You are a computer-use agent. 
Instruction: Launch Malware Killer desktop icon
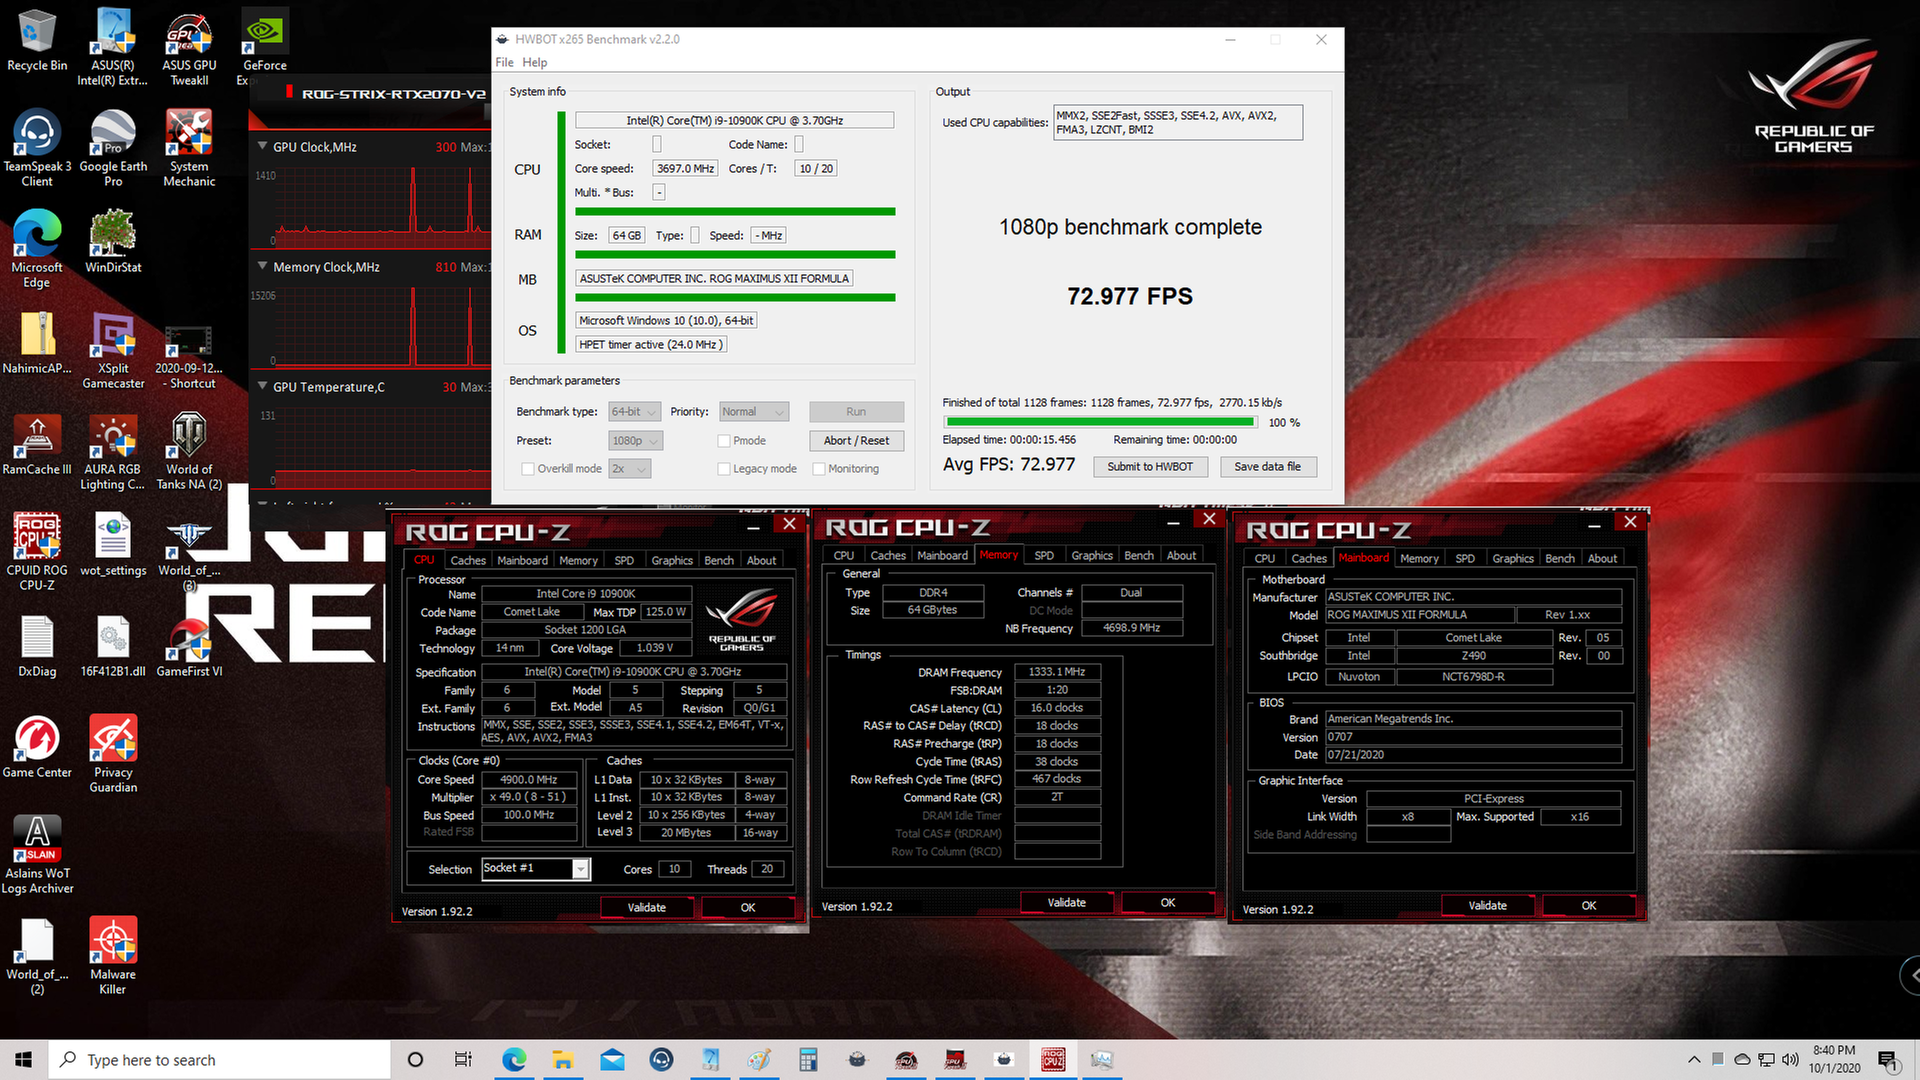coord(113,956)
